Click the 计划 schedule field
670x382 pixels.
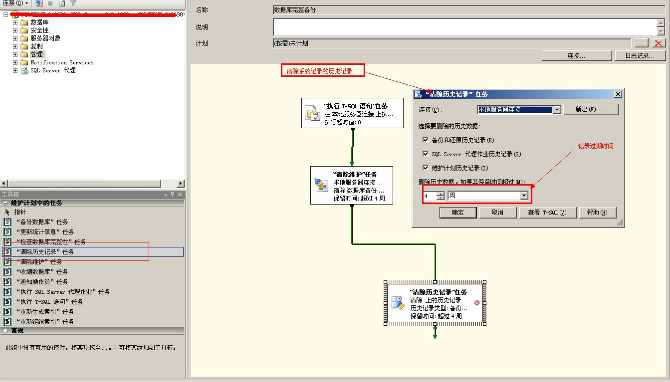[452, 43]
